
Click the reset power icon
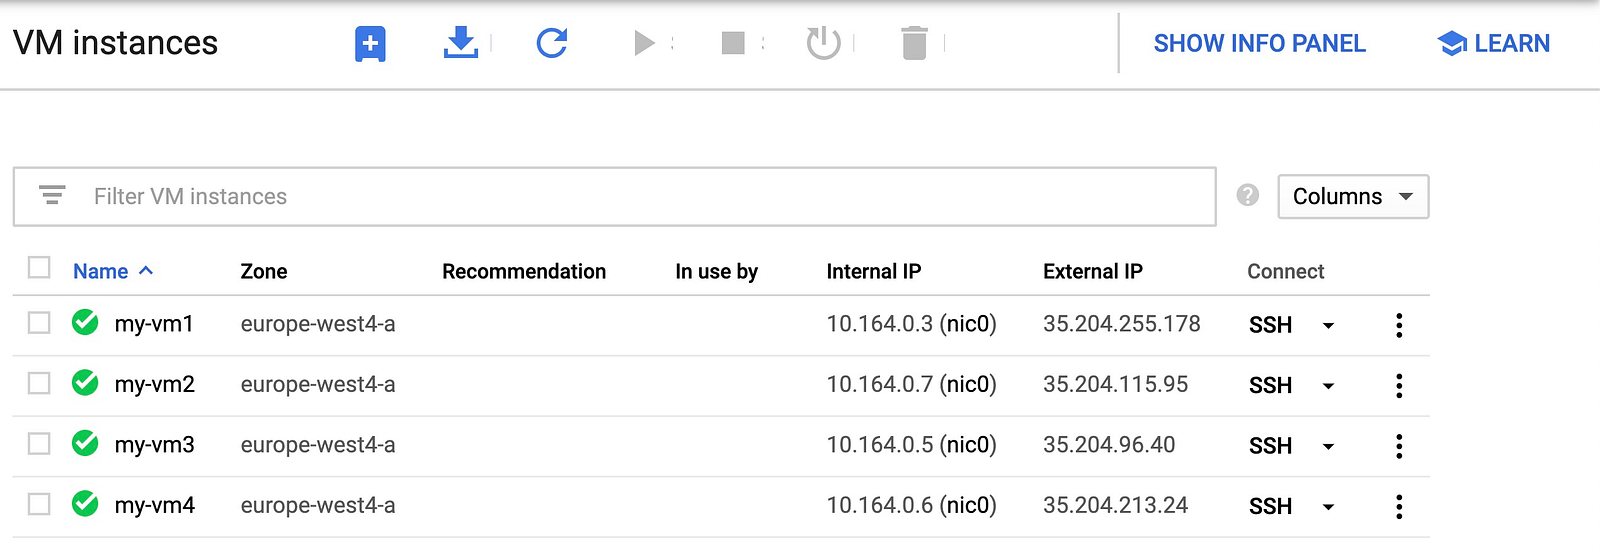(823, 43)
